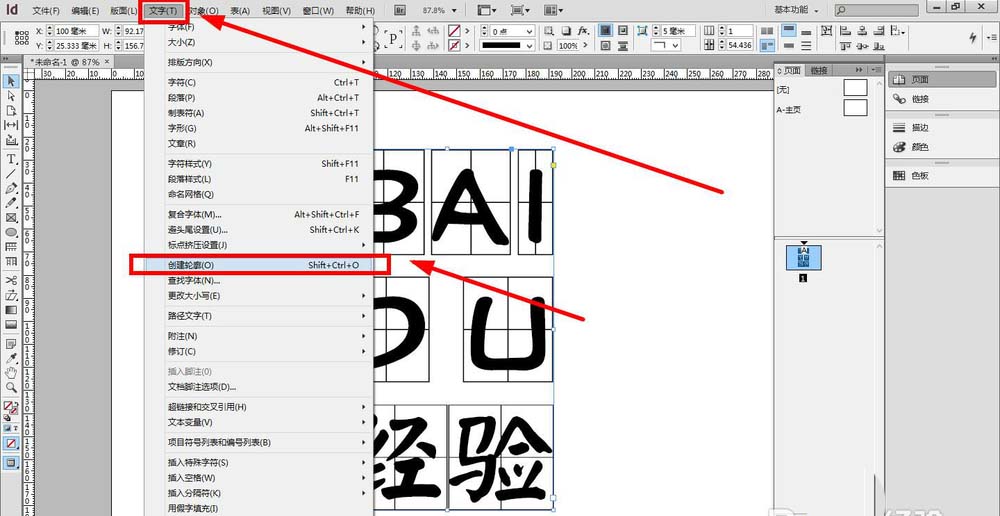Select the Selection tool (black arrow)

point(11,81)
